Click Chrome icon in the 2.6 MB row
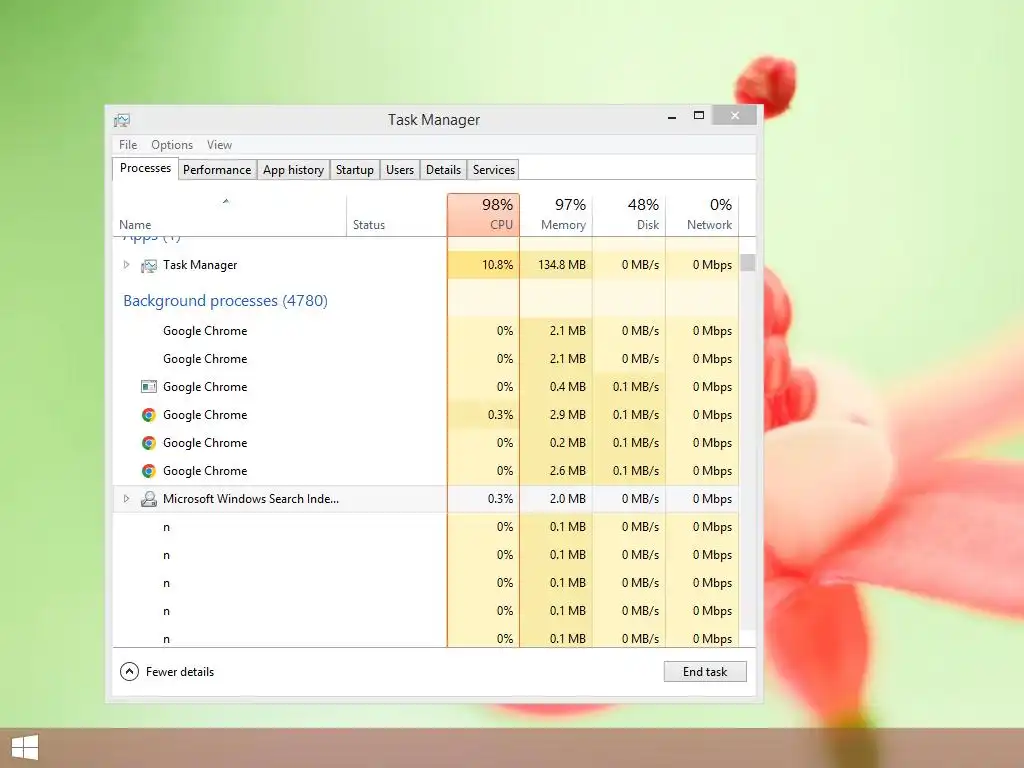 pyautogui.click(x=149, y=471)
